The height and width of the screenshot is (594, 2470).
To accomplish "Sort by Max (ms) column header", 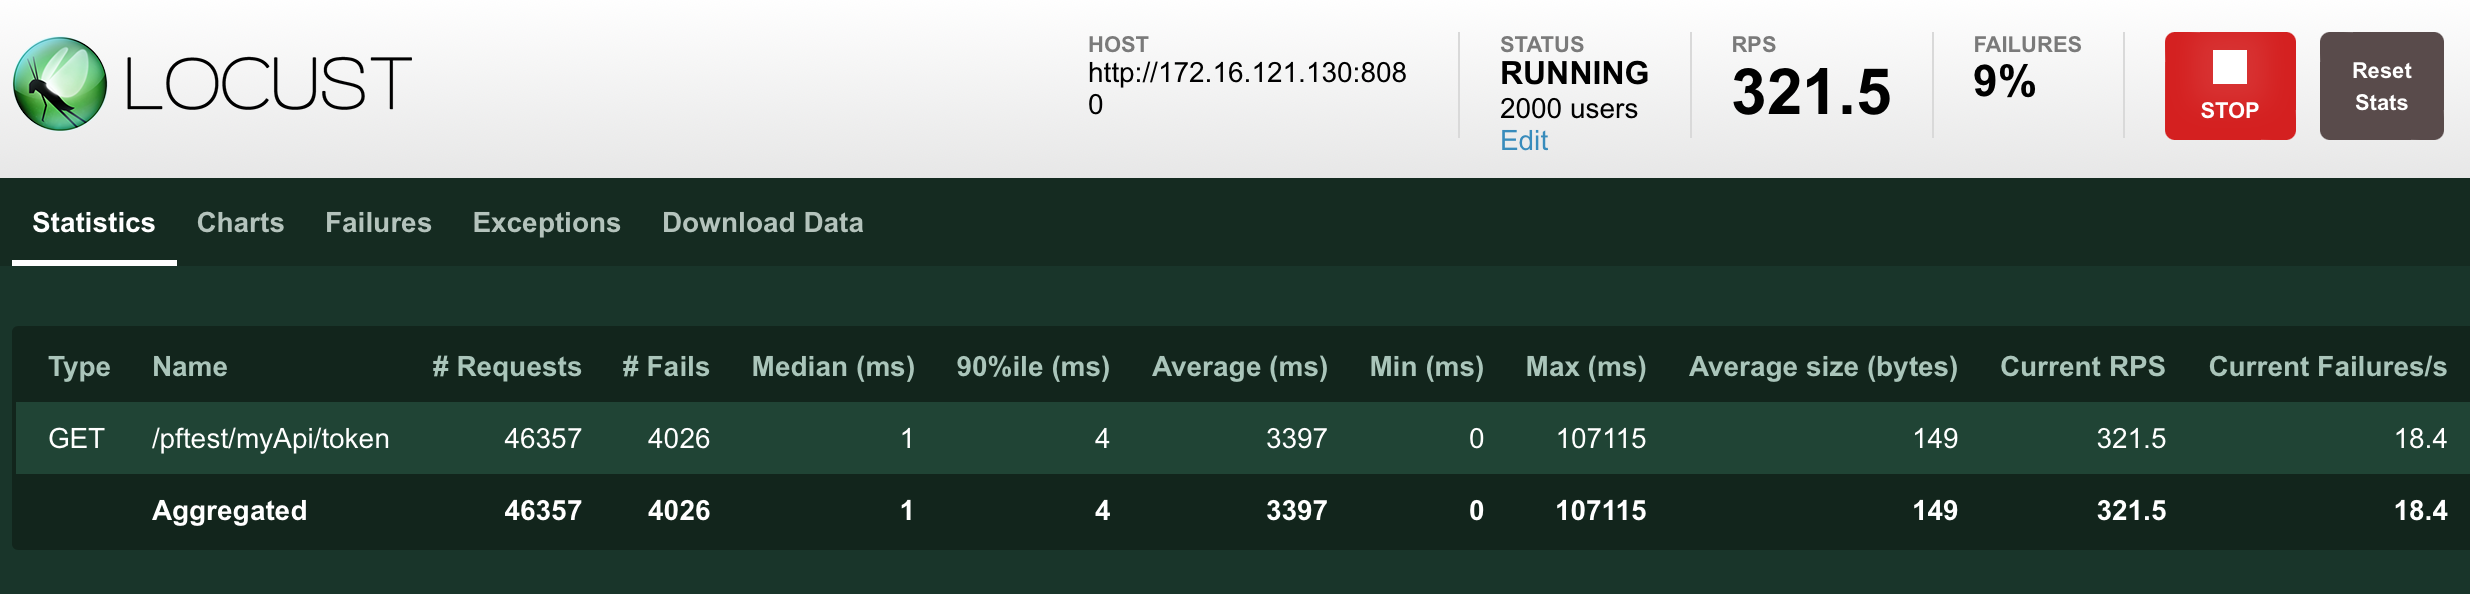I will 1586,367.
